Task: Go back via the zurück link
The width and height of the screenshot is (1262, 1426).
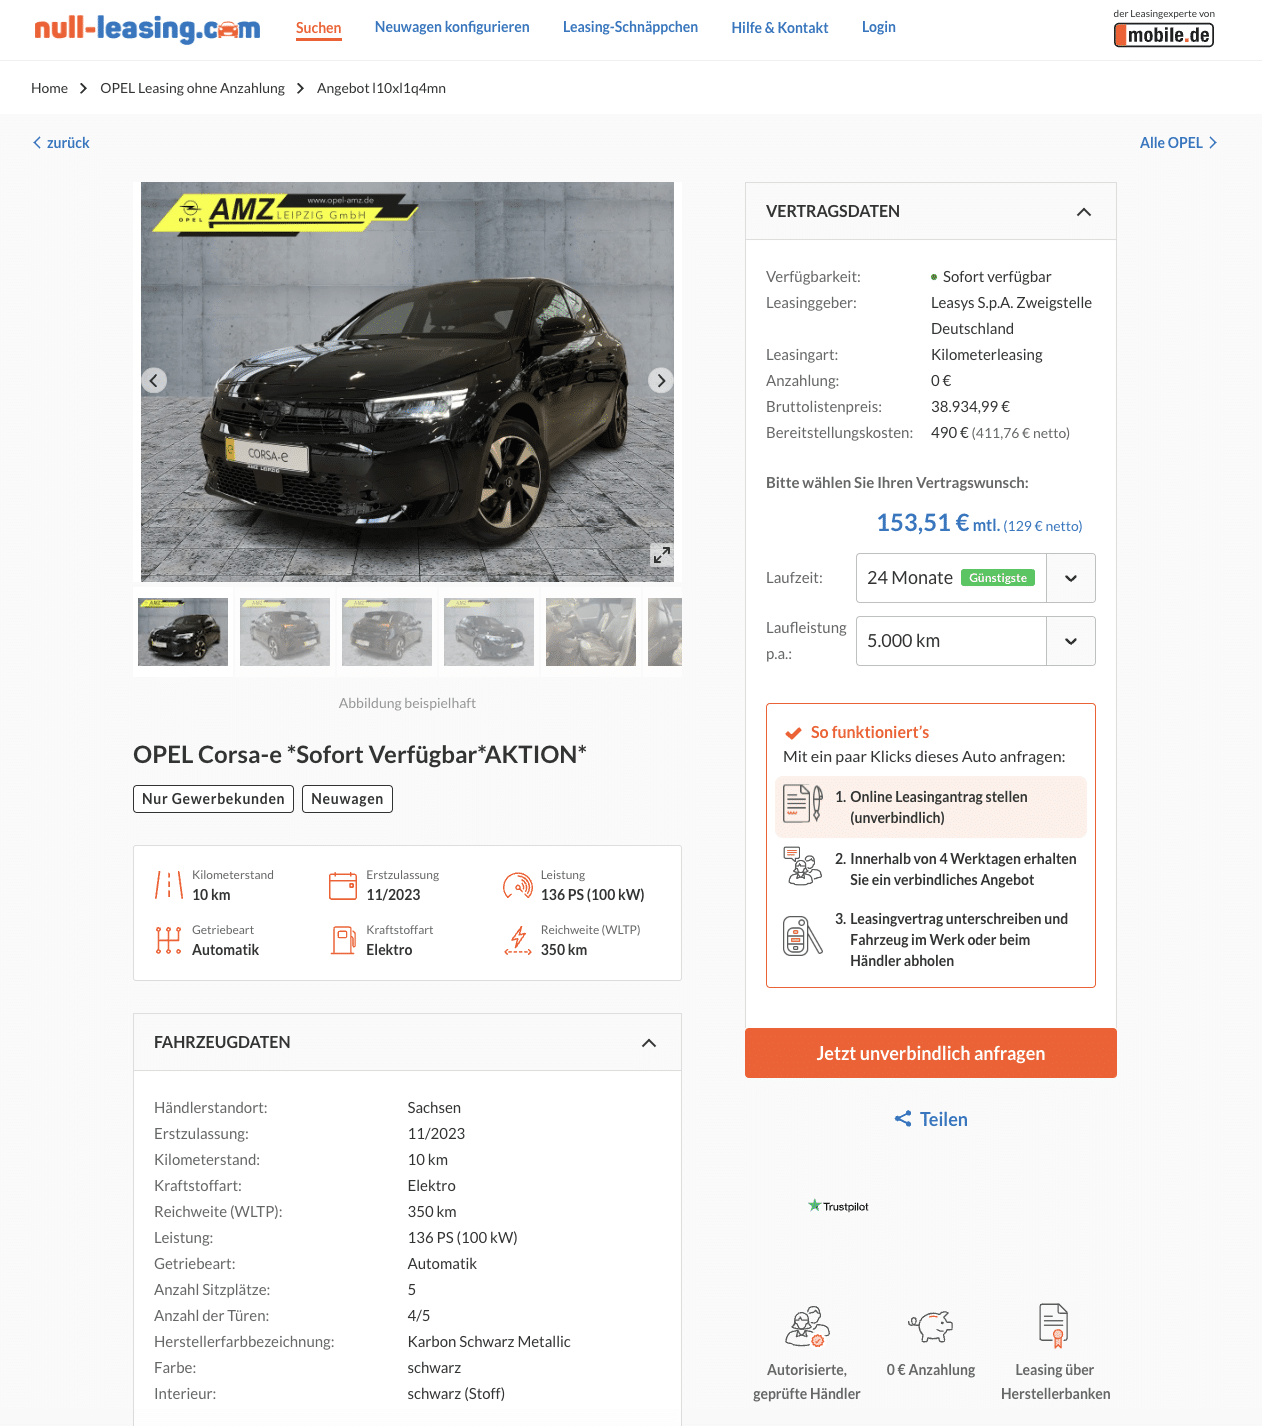Action: [x=61, y=143]
